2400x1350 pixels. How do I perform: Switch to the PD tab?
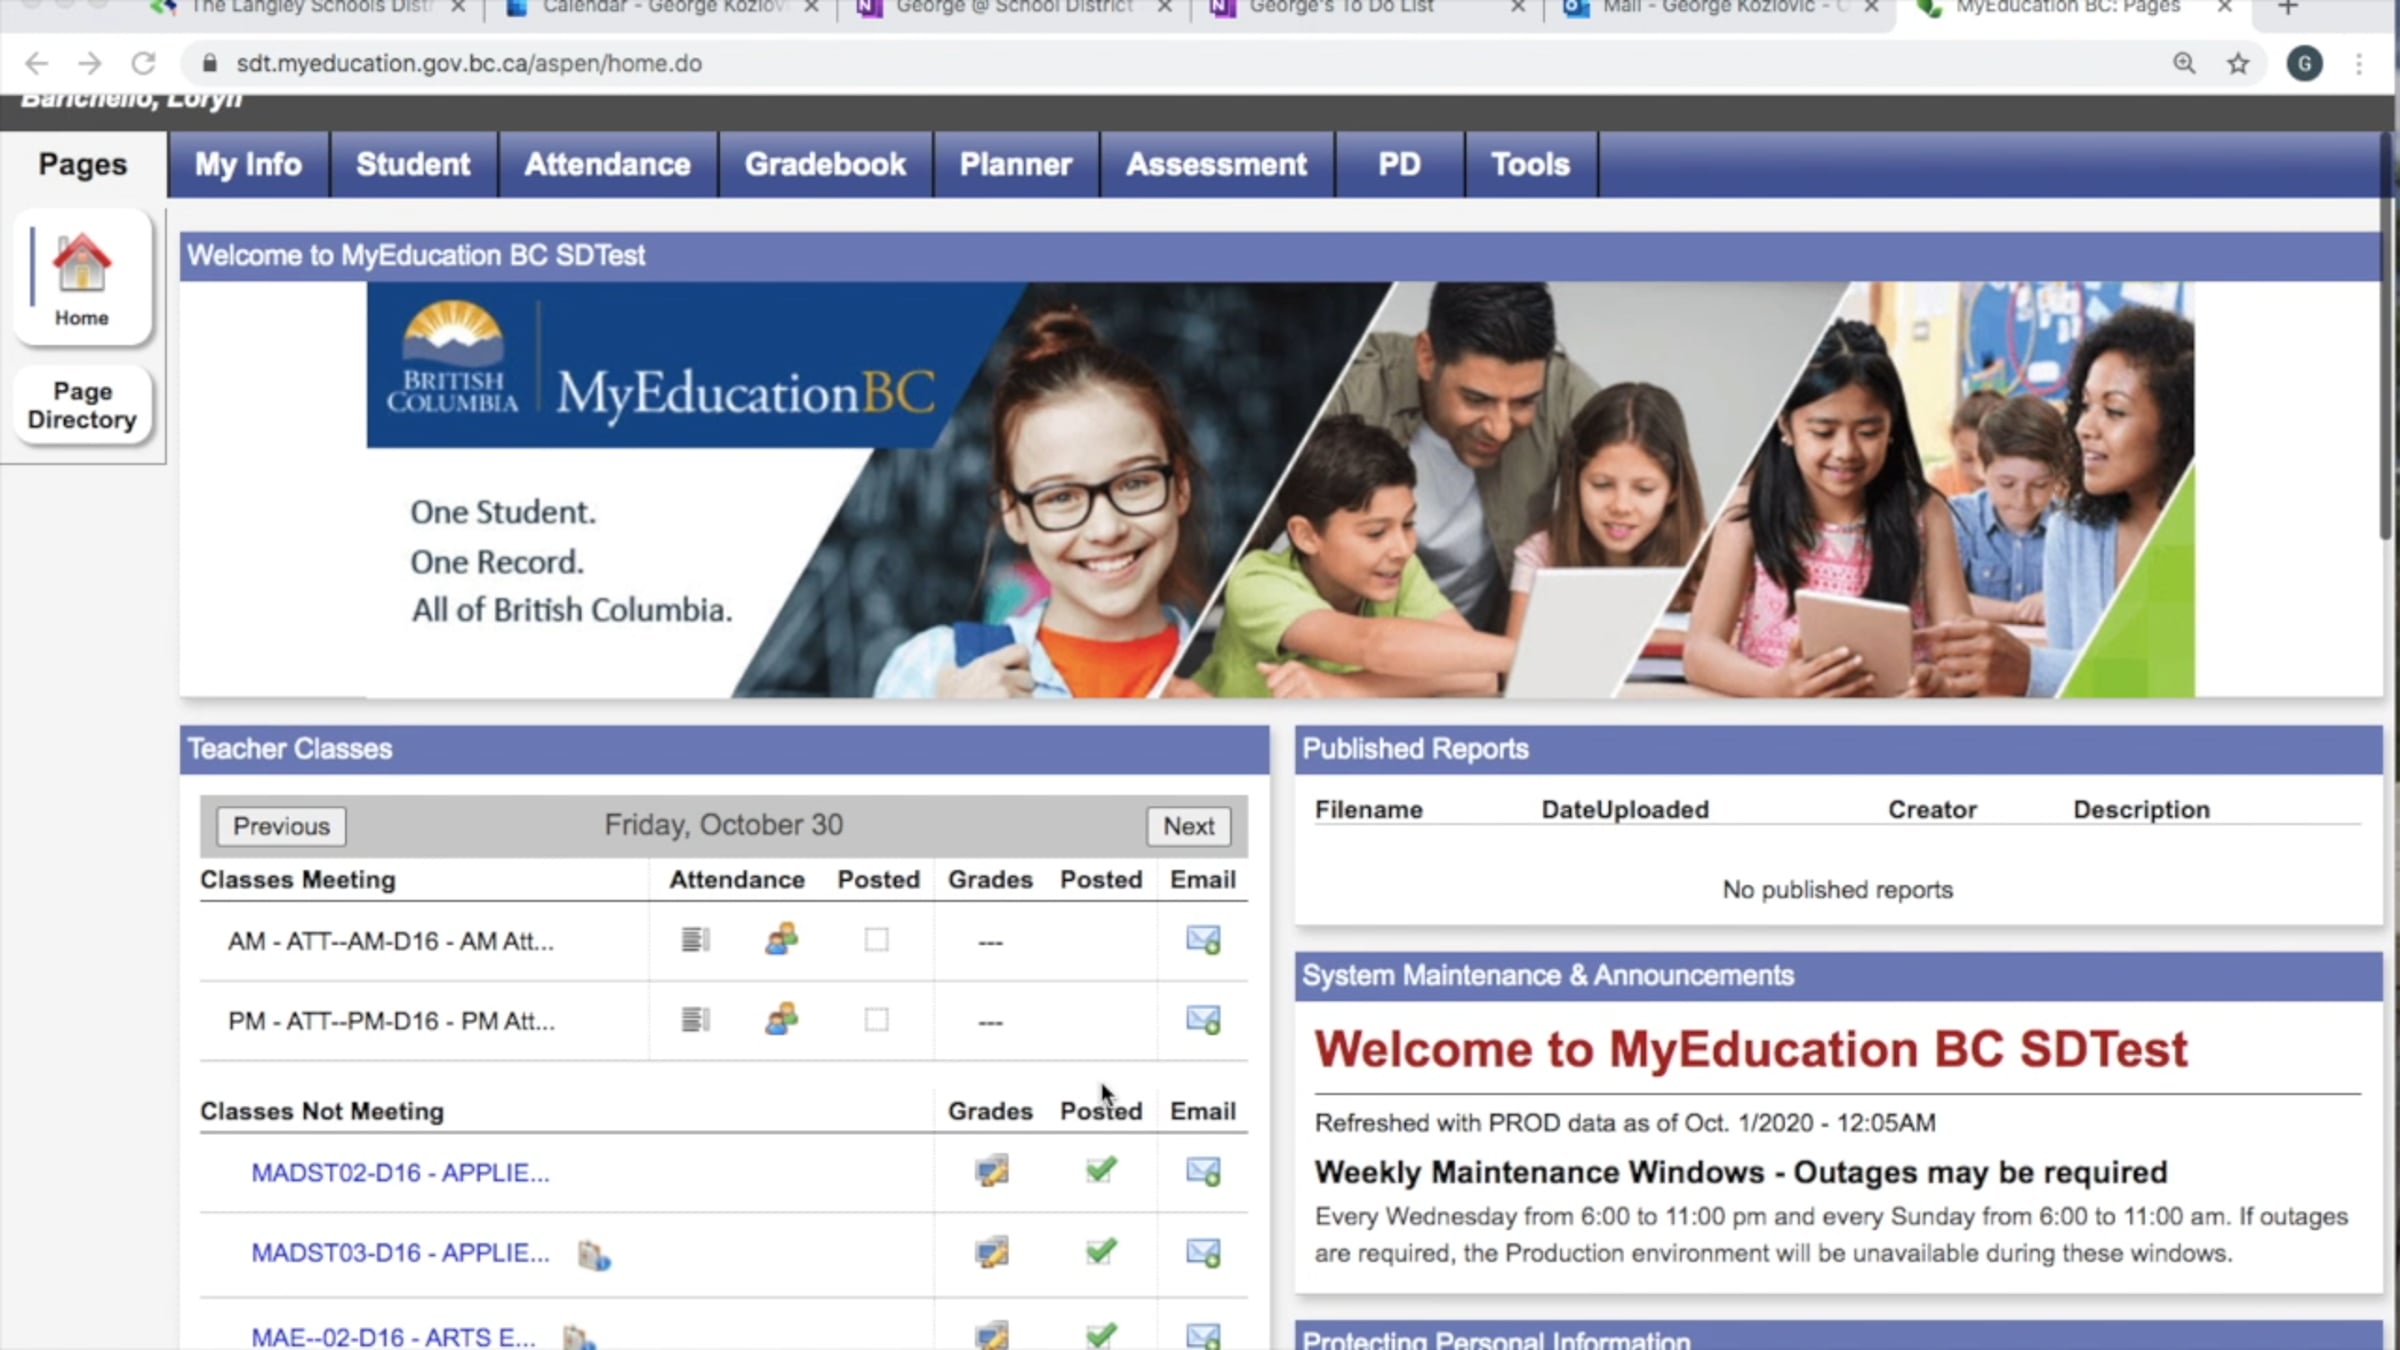pyautogui.click(x=1399, y=164)
